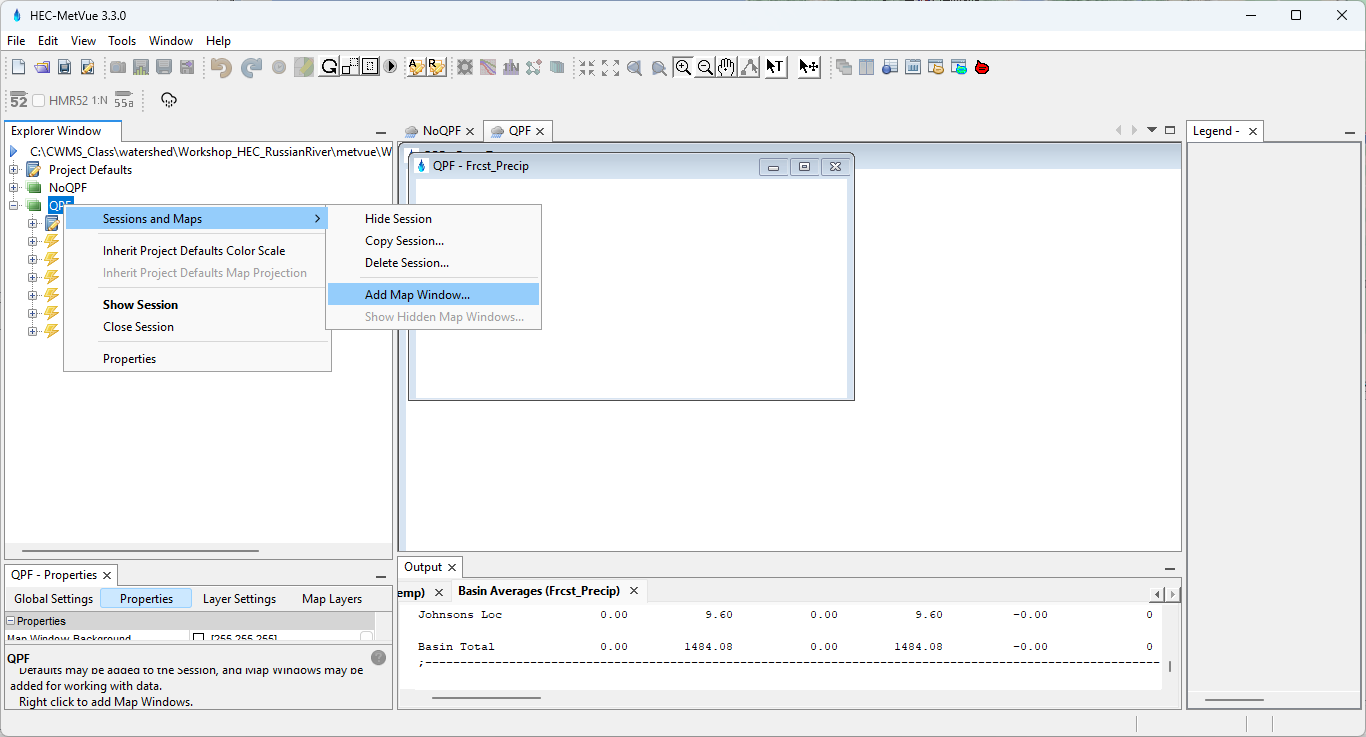Click the red storm blob icon

[x=982, y=67]
